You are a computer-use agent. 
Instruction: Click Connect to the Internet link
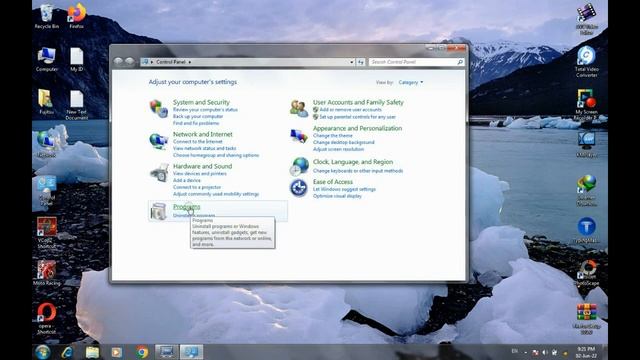(198, 142)
